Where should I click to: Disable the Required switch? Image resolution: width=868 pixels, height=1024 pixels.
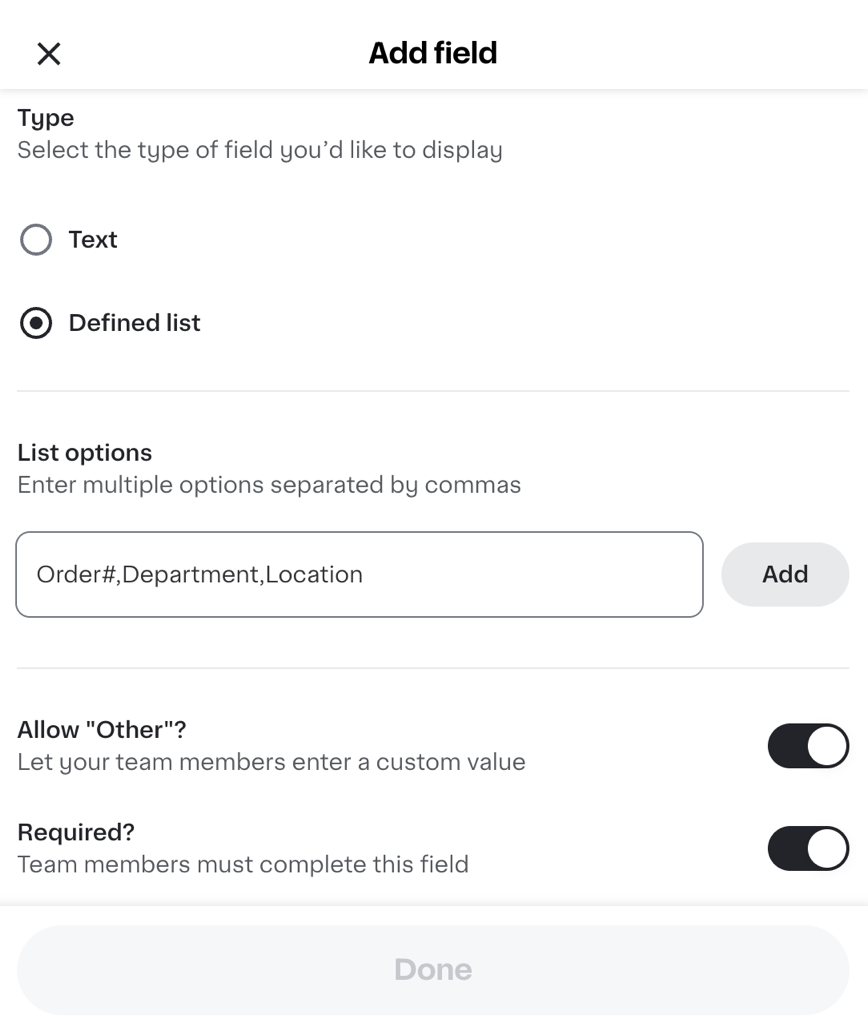point(808,848)
